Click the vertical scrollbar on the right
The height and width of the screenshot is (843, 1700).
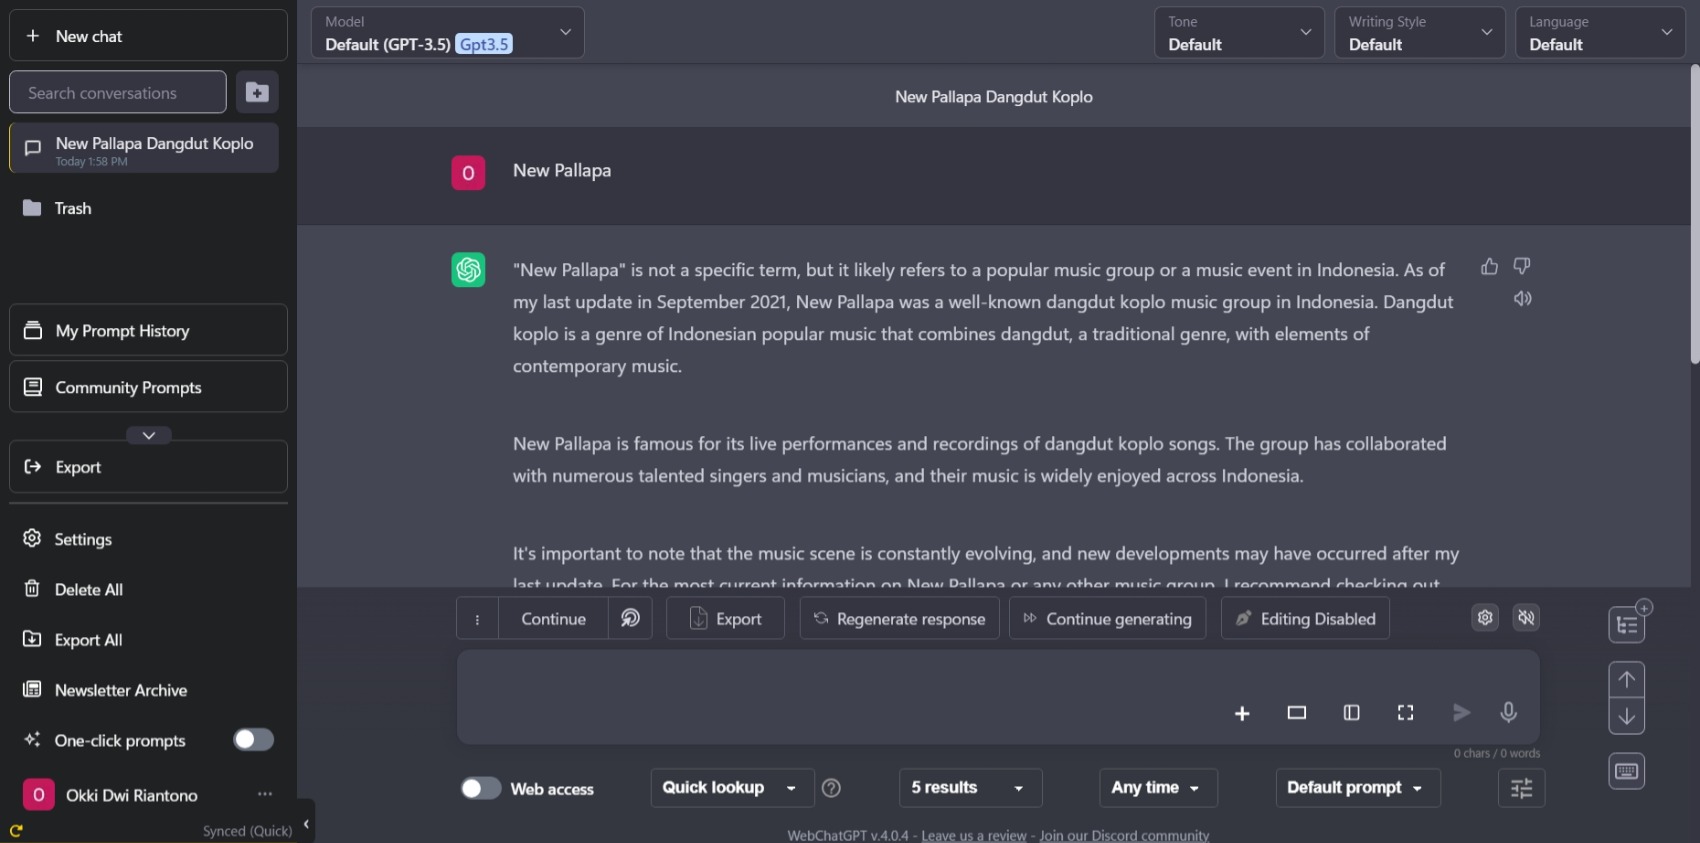(x=1694, y=214)
